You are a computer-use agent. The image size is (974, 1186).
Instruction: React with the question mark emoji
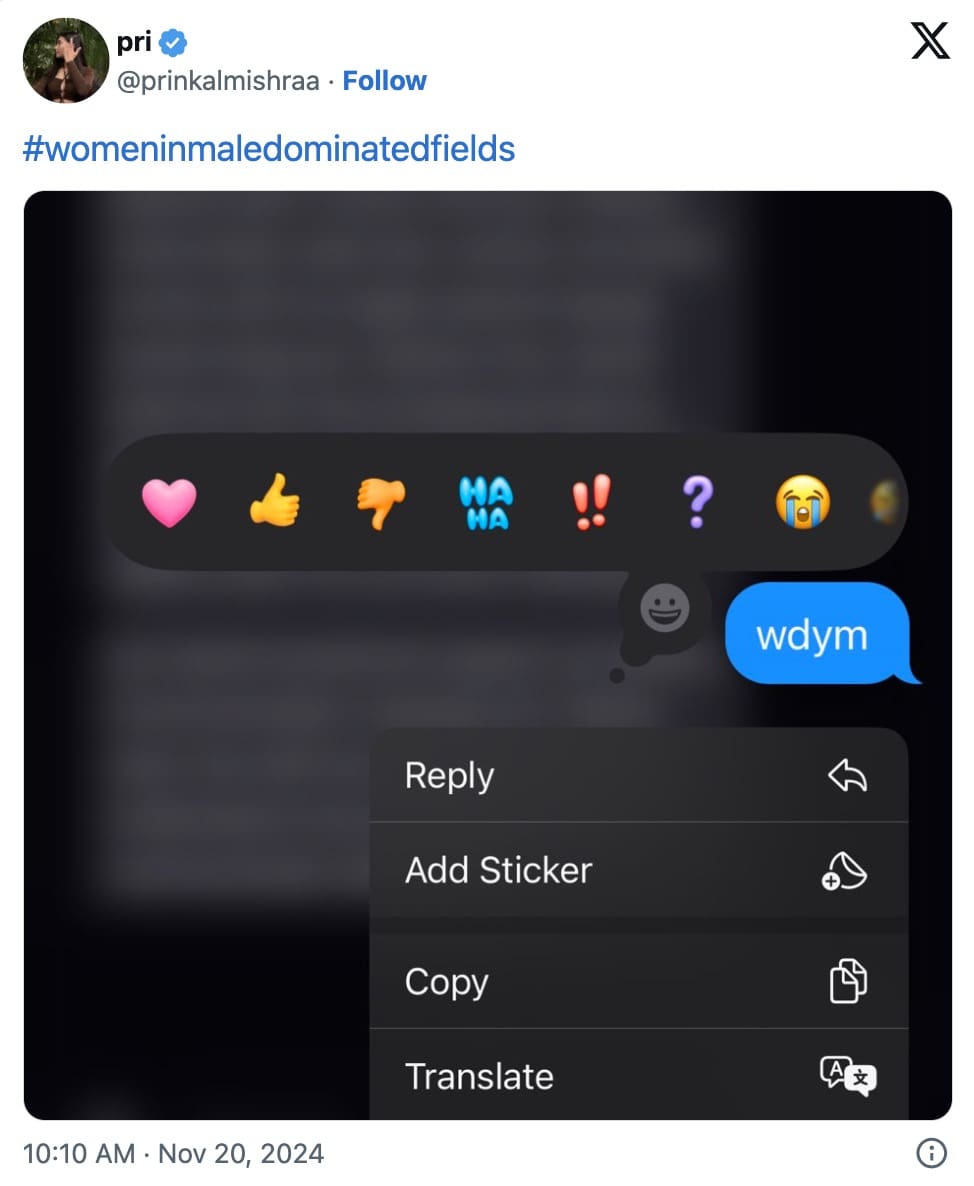pyautogui.click(x=695, y=504)
